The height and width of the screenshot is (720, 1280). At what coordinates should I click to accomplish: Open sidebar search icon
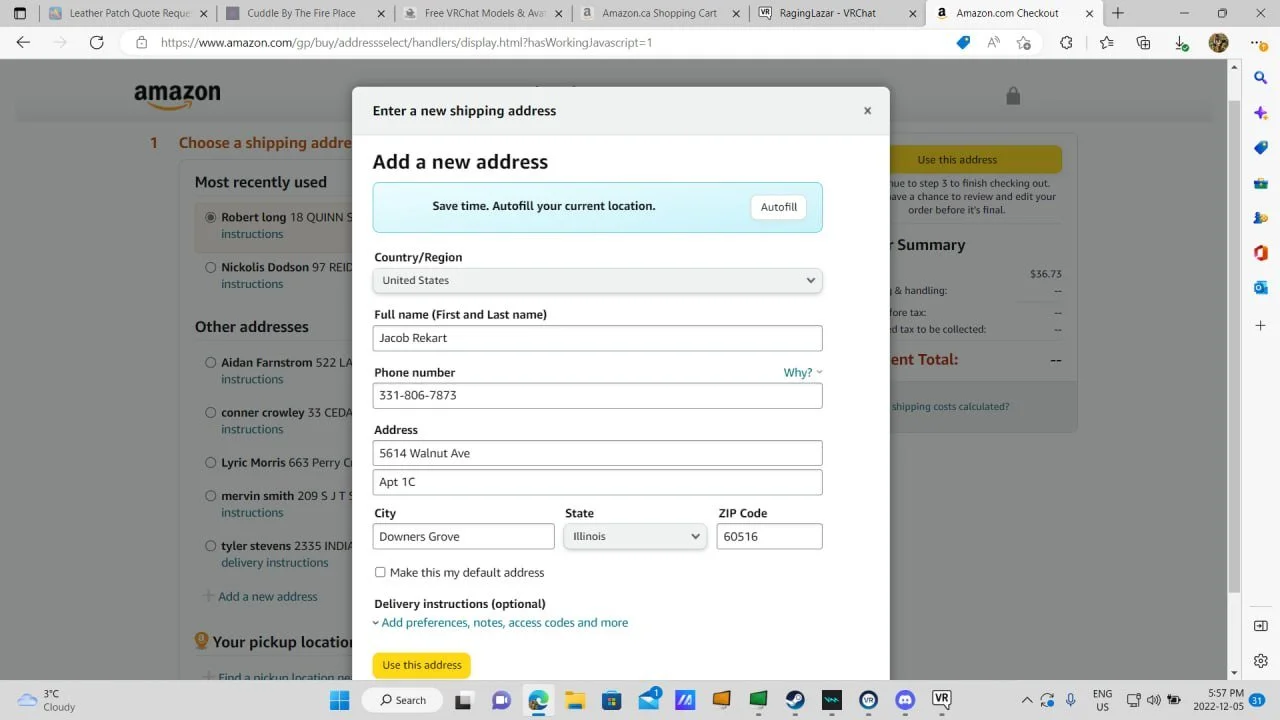pyautogui.click(x=1260, y=77)
